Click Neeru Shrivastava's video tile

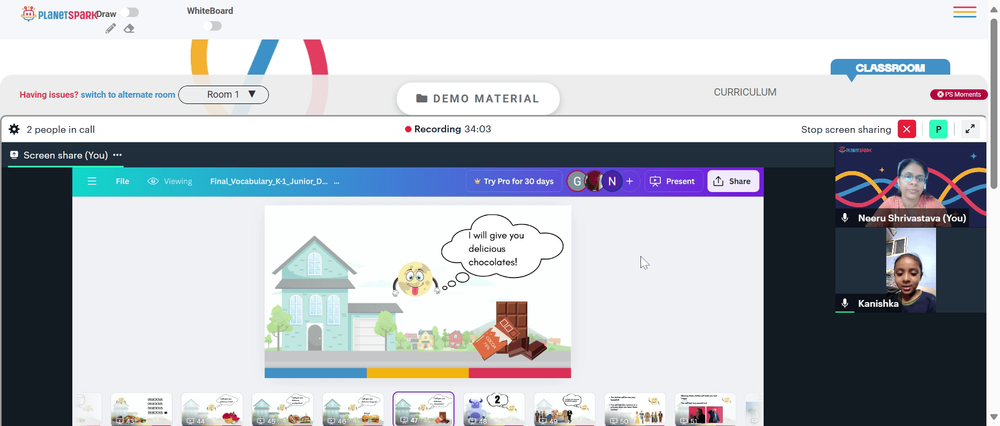pos(910,185)
